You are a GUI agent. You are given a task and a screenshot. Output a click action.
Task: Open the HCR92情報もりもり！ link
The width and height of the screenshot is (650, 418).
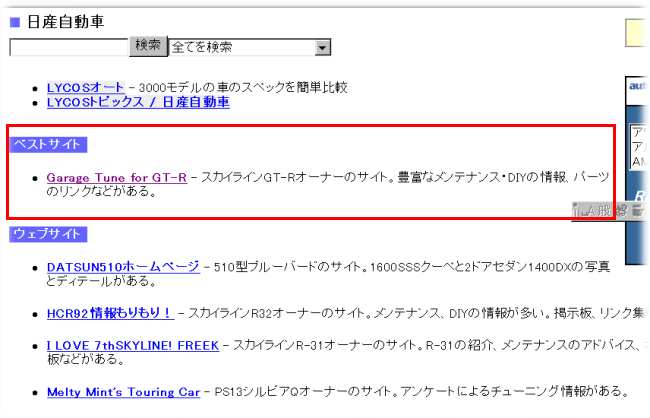[110, 313]
